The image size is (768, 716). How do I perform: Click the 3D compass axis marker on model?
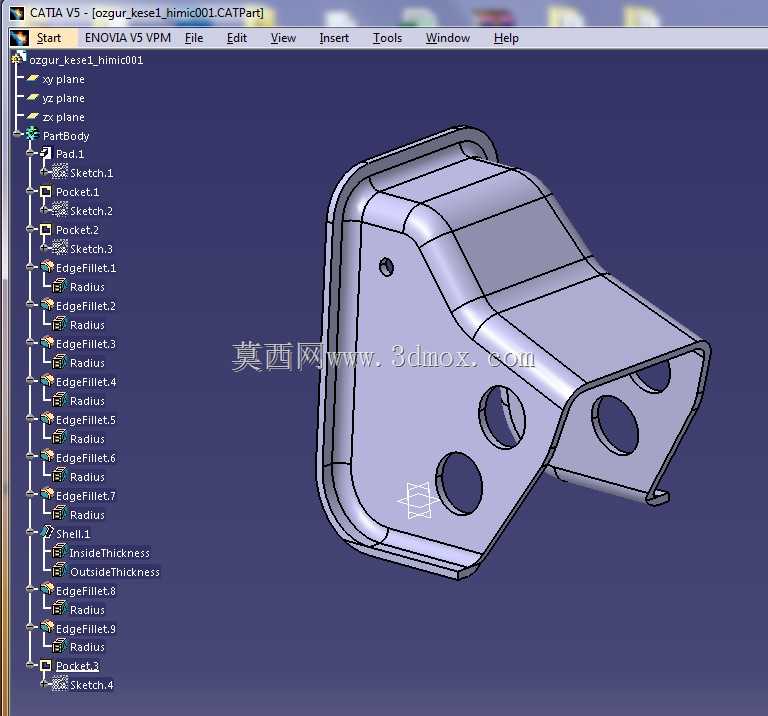click(418, 500)
